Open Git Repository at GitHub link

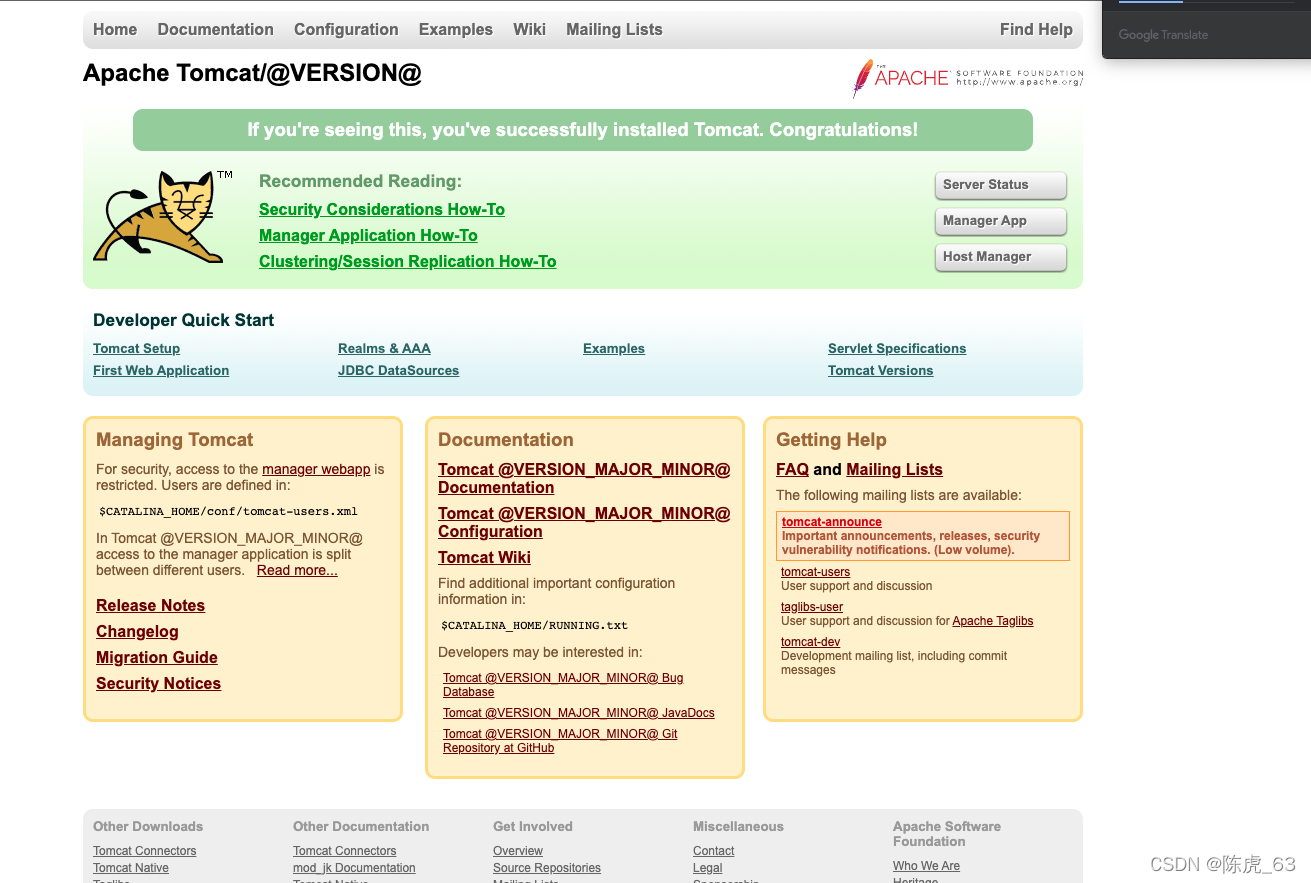pyautogui.click(x=560, y=740)
